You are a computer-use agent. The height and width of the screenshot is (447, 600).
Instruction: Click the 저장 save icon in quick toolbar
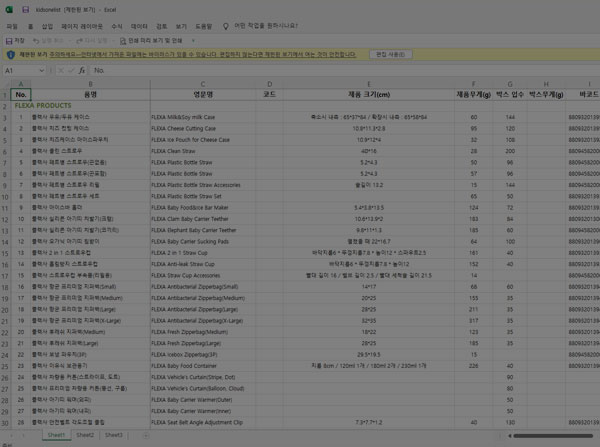point(8,41)
